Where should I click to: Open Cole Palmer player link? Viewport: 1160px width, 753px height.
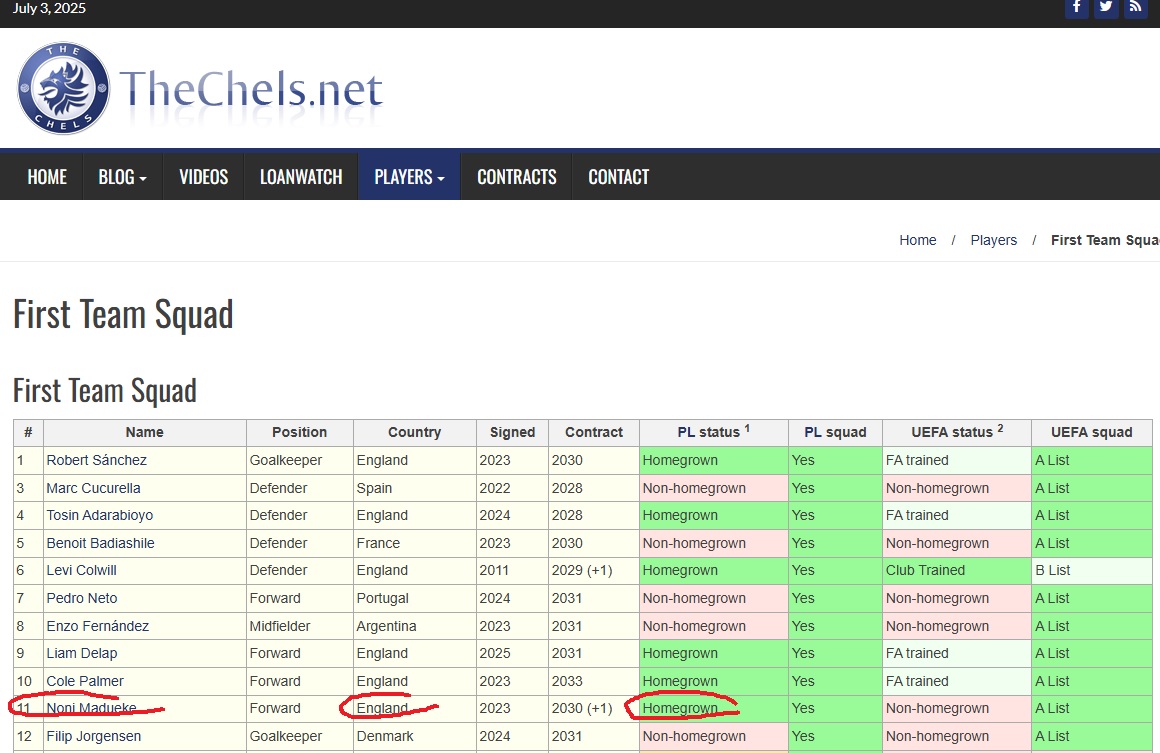pos(85,681)
